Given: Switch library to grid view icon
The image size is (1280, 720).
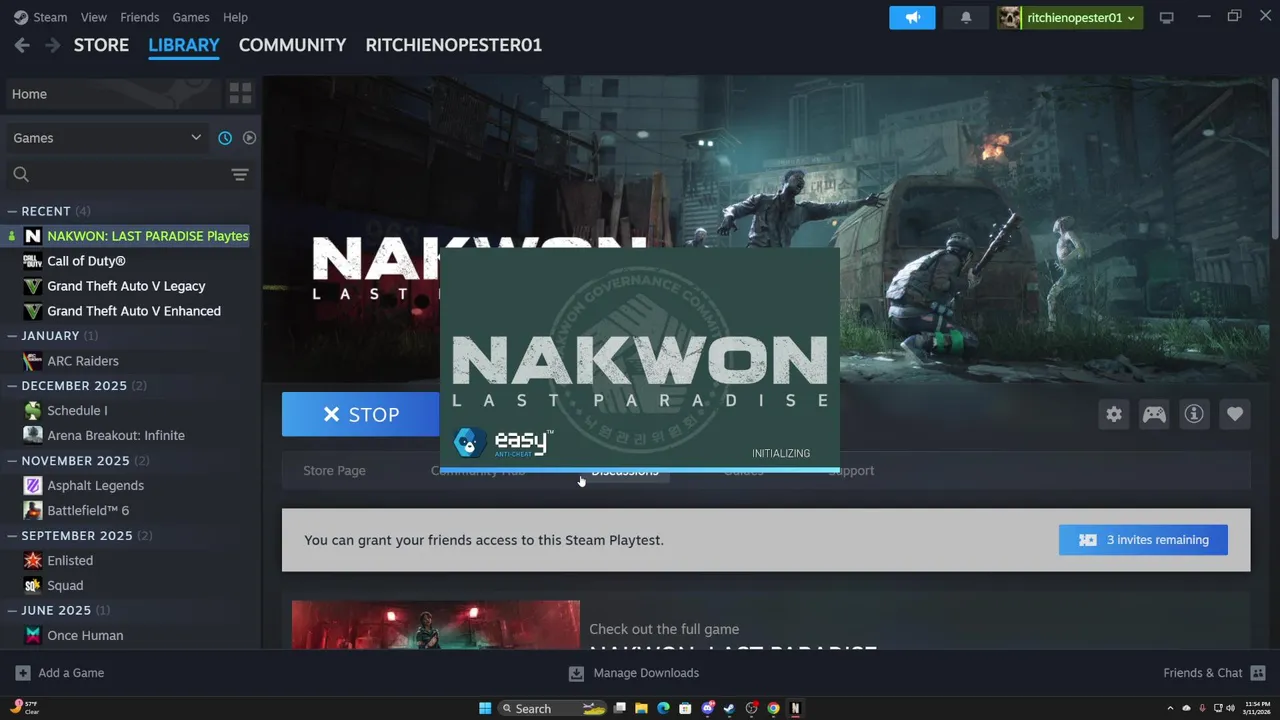Looking at the screenshot, I should tap(240, 94).
